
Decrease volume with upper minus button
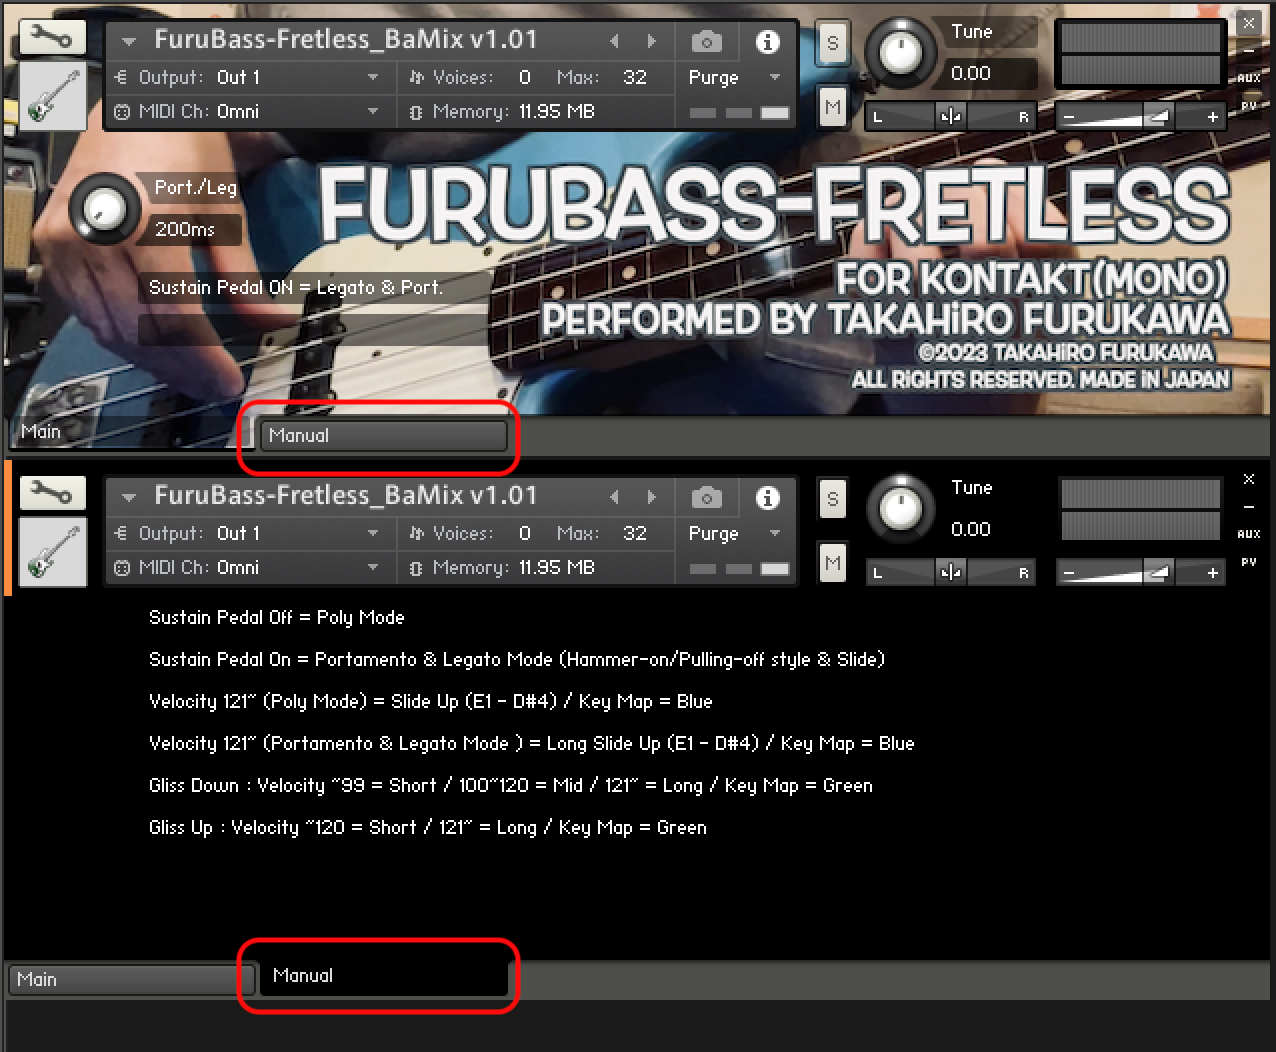(1069, 117)
